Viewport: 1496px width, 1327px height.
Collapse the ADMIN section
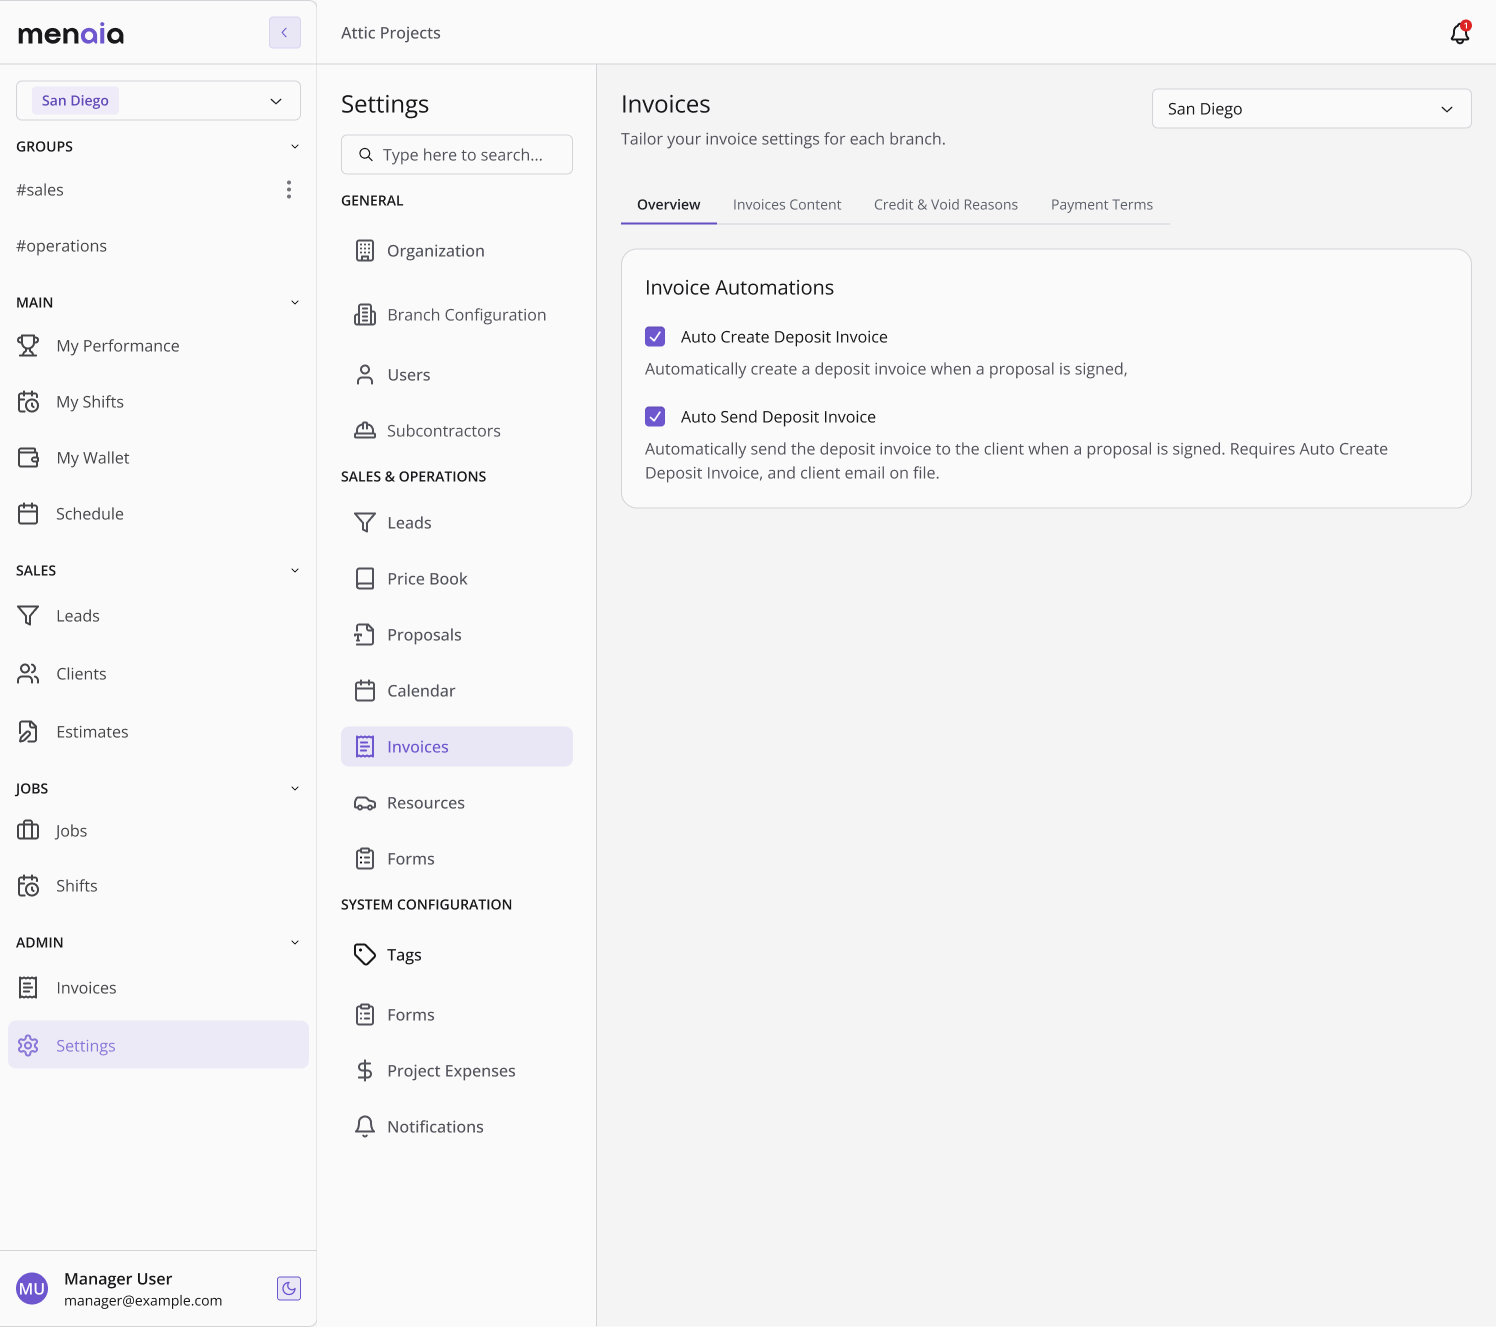[x=295, y=943]
